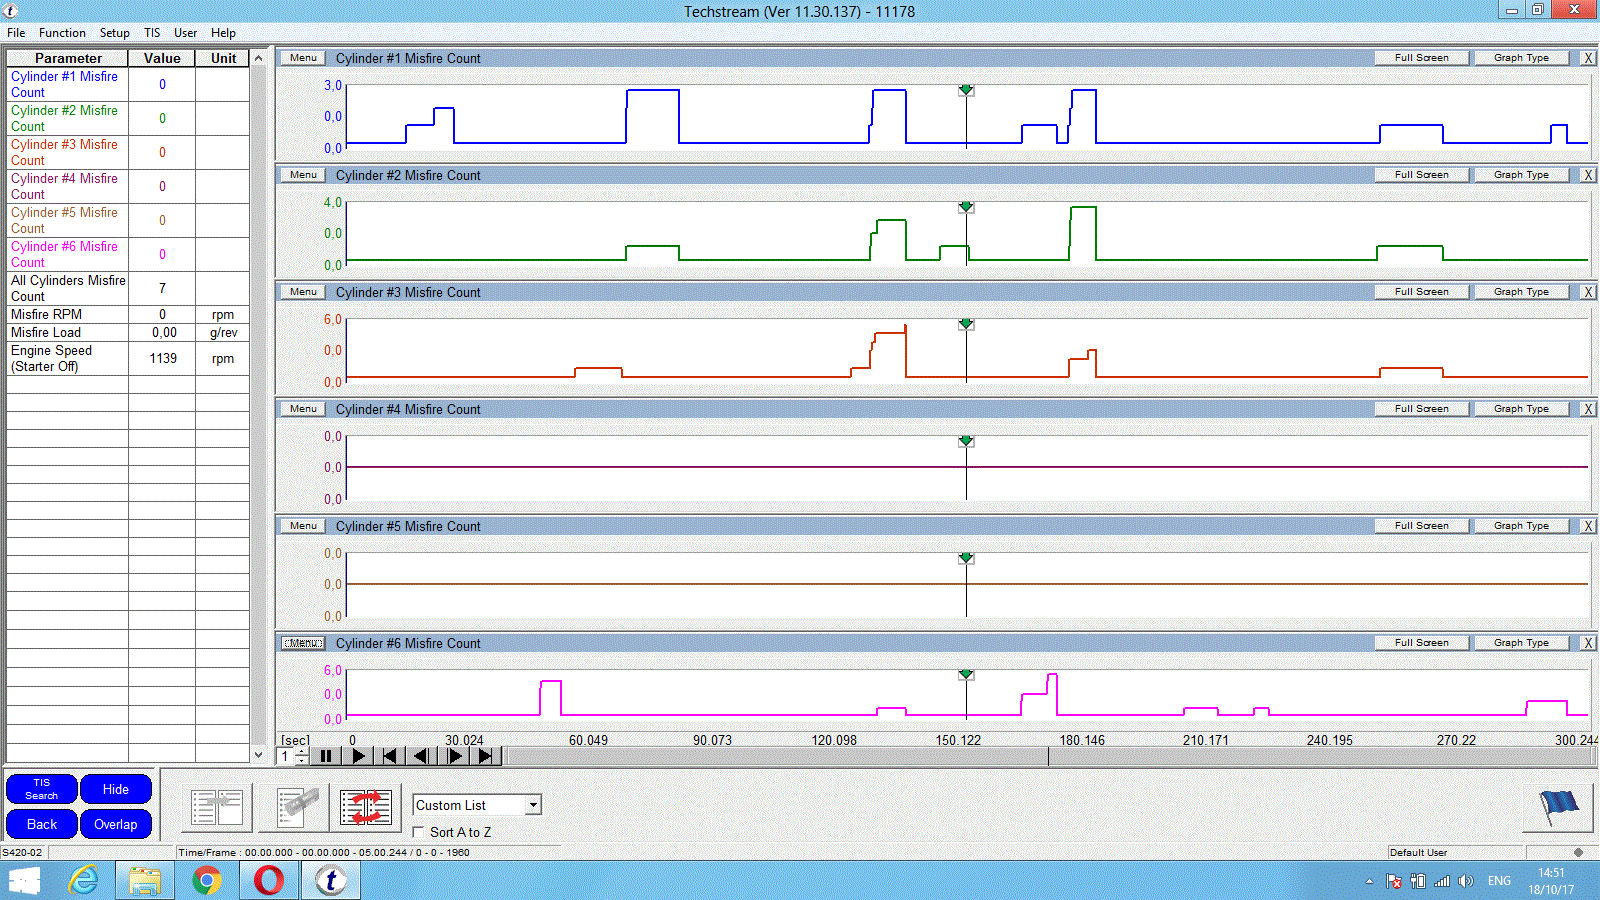Open the Function menu

tap(62, 33)
